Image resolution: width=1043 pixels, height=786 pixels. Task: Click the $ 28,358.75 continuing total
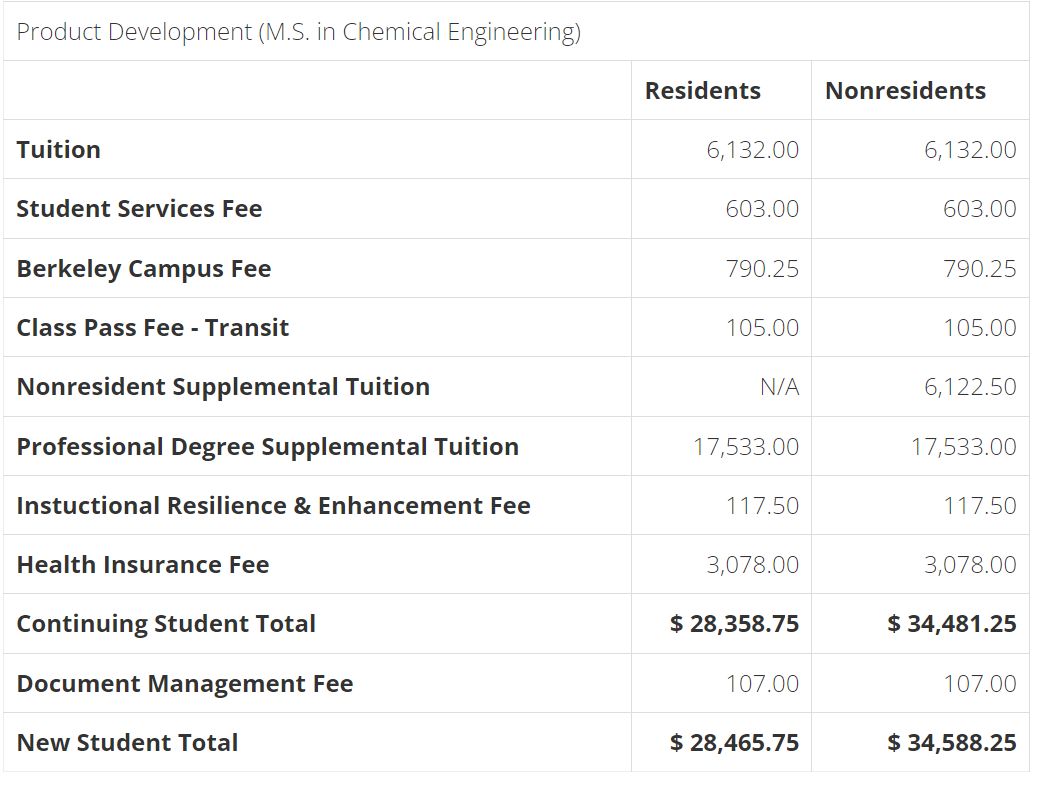click(x=735, y=624)
